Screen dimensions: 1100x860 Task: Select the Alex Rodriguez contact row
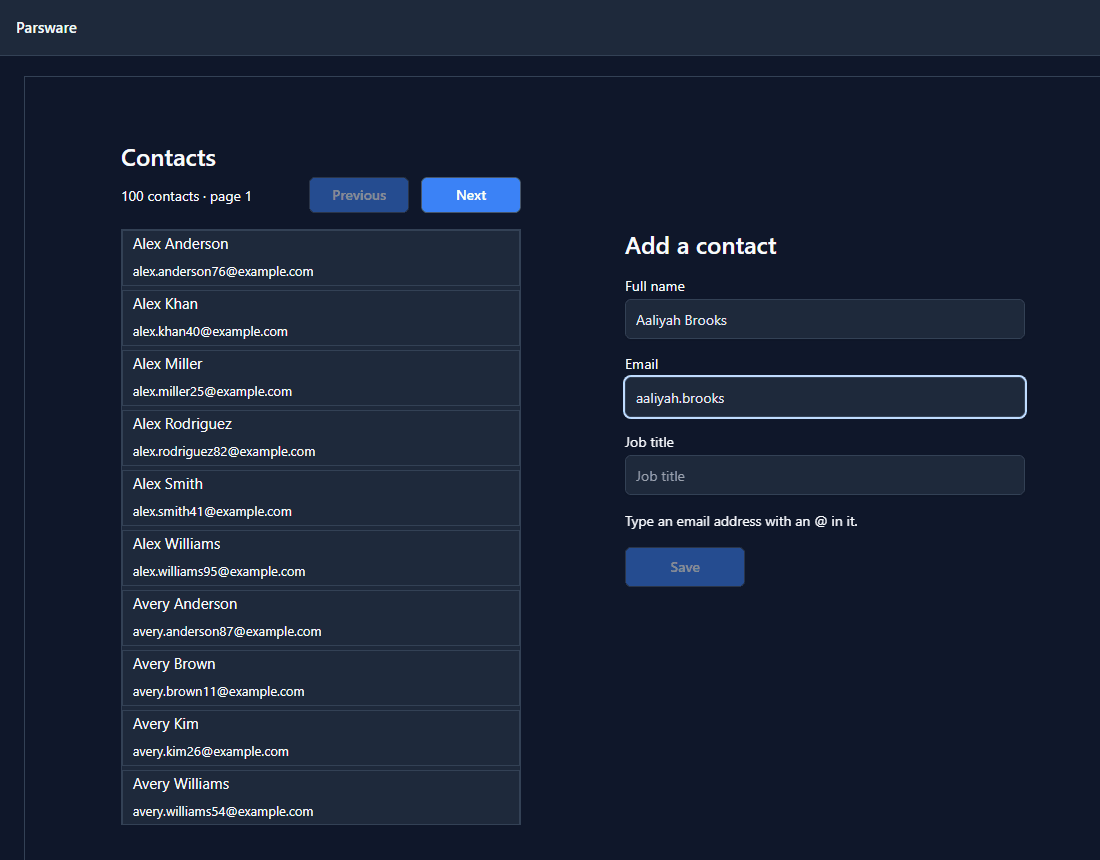[321, 438]
